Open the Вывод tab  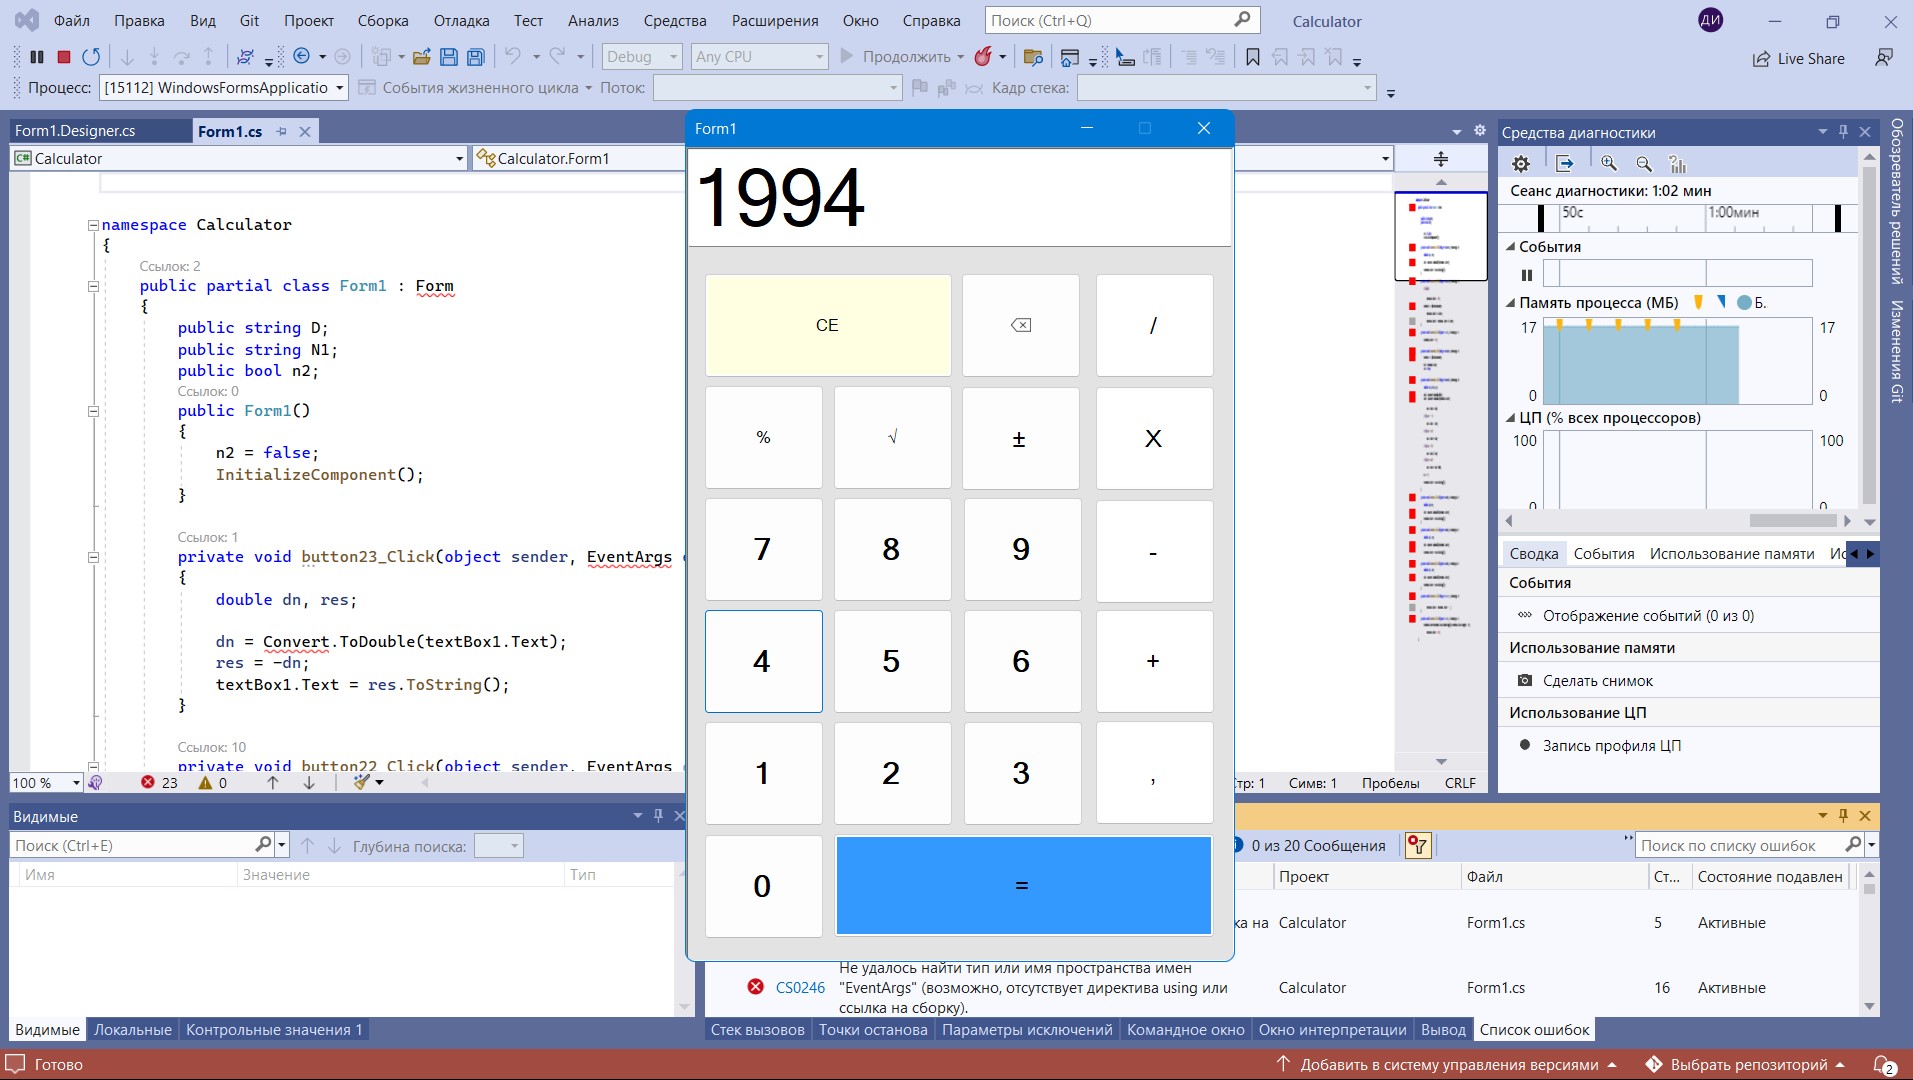tap(1443, 1030)
